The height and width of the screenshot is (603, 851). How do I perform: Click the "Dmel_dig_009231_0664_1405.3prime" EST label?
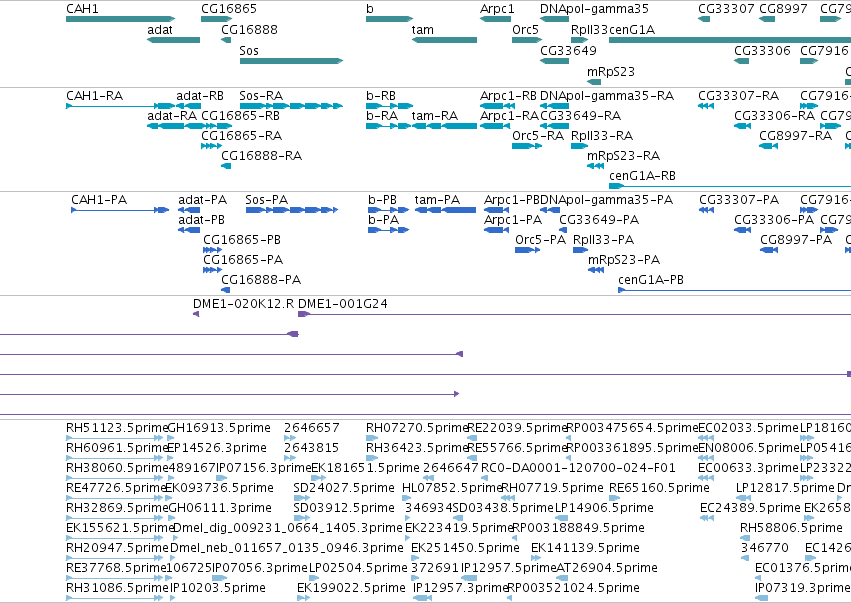click(x=288, y=529)
